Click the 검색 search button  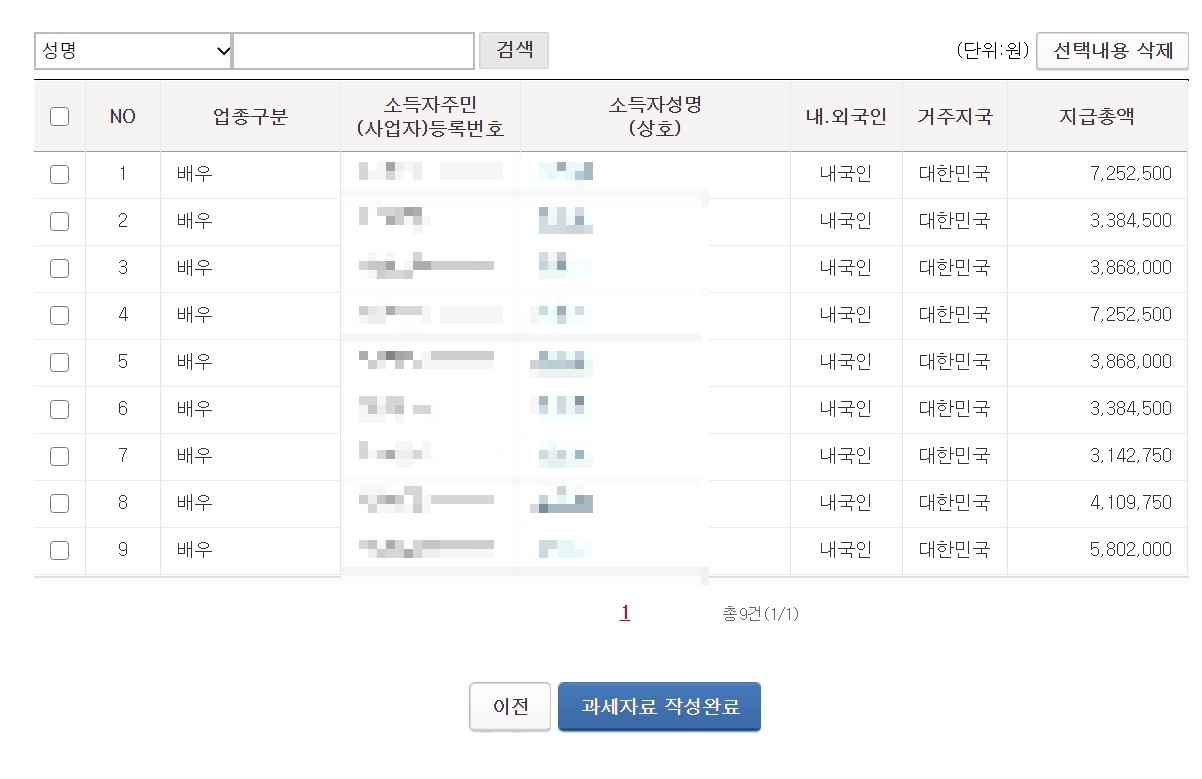pos(513,49)
